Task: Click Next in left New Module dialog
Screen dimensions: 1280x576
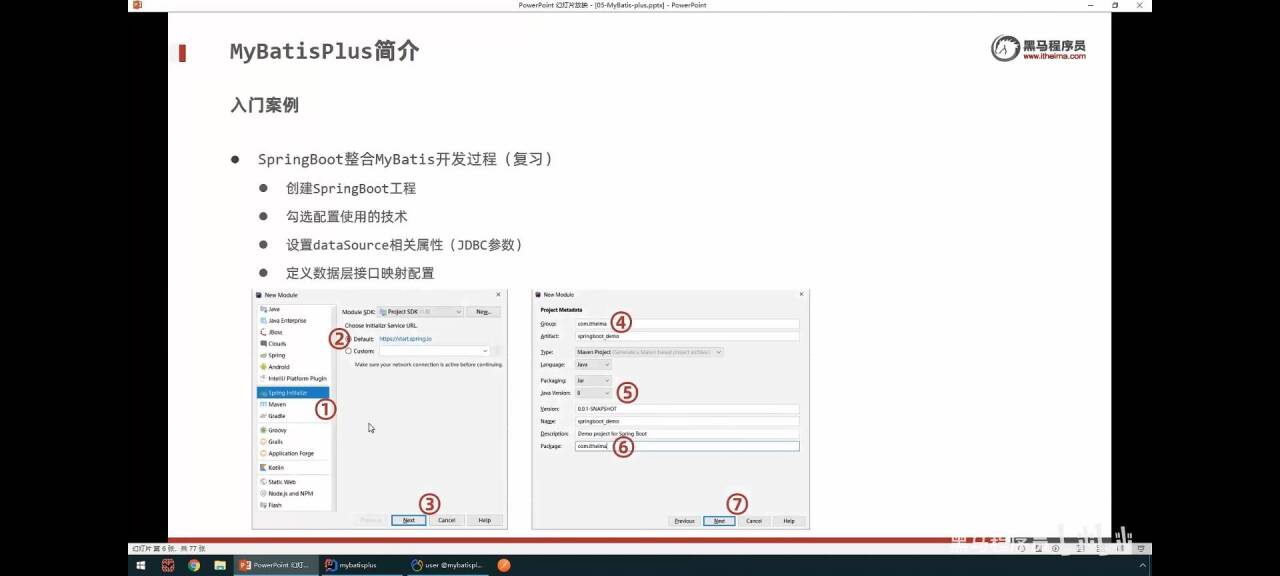Action: 409,520
